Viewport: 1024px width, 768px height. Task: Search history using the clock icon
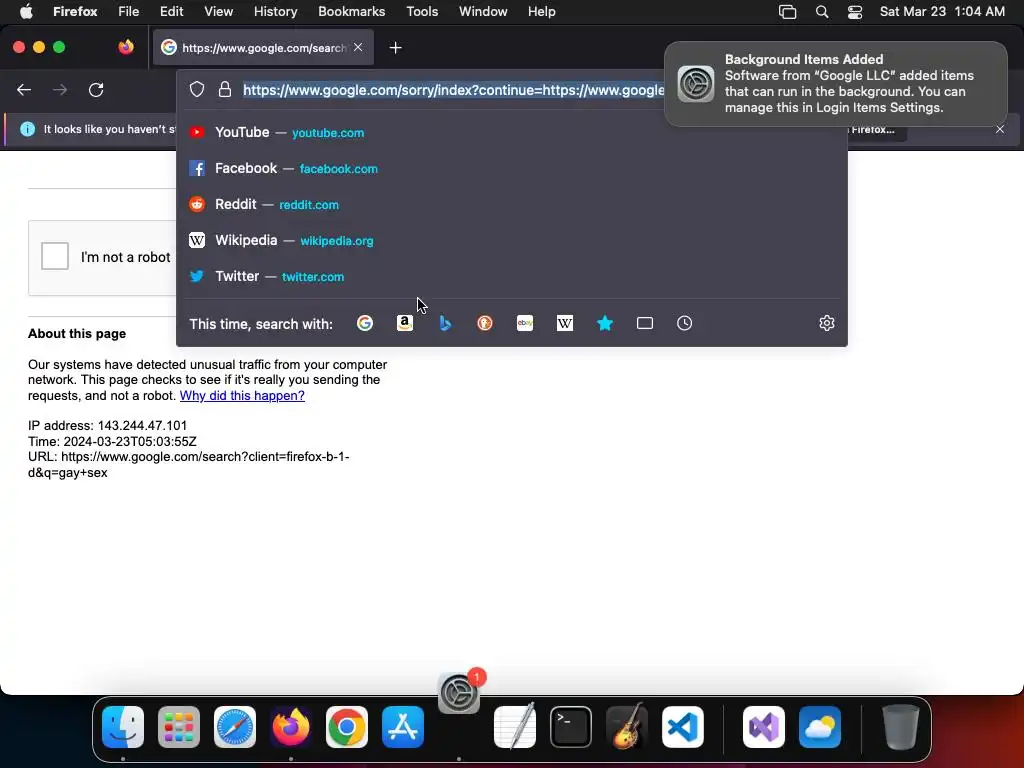684,323
